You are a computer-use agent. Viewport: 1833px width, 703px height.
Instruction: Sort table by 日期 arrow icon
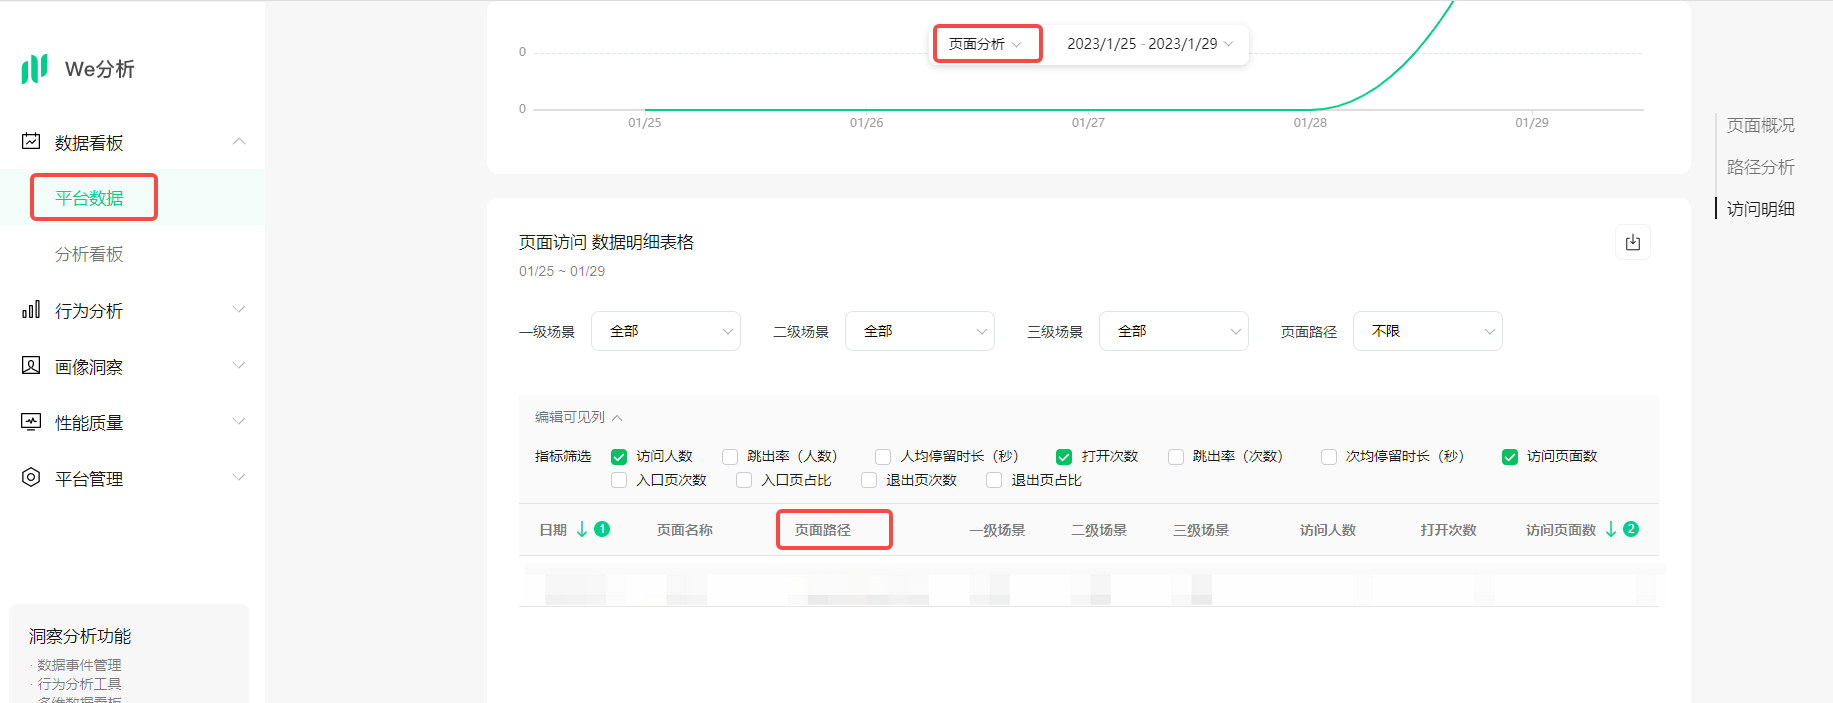(582, 530)
